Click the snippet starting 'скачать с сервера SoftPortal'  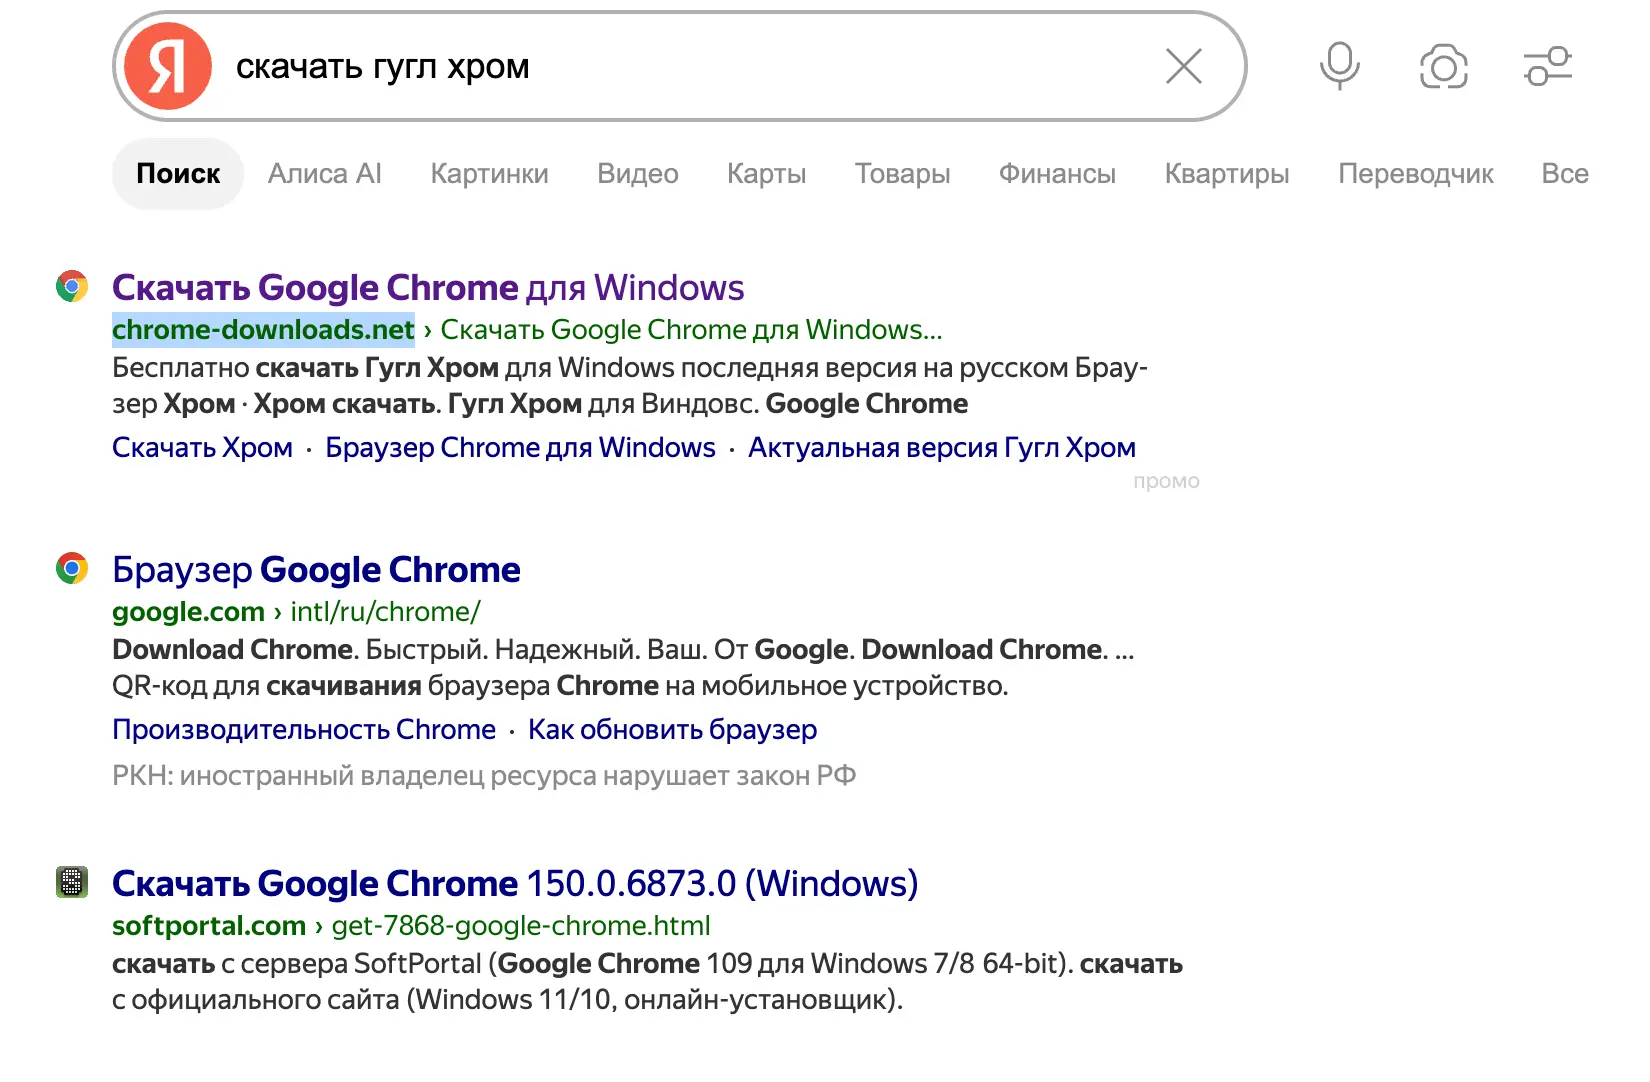647,982
